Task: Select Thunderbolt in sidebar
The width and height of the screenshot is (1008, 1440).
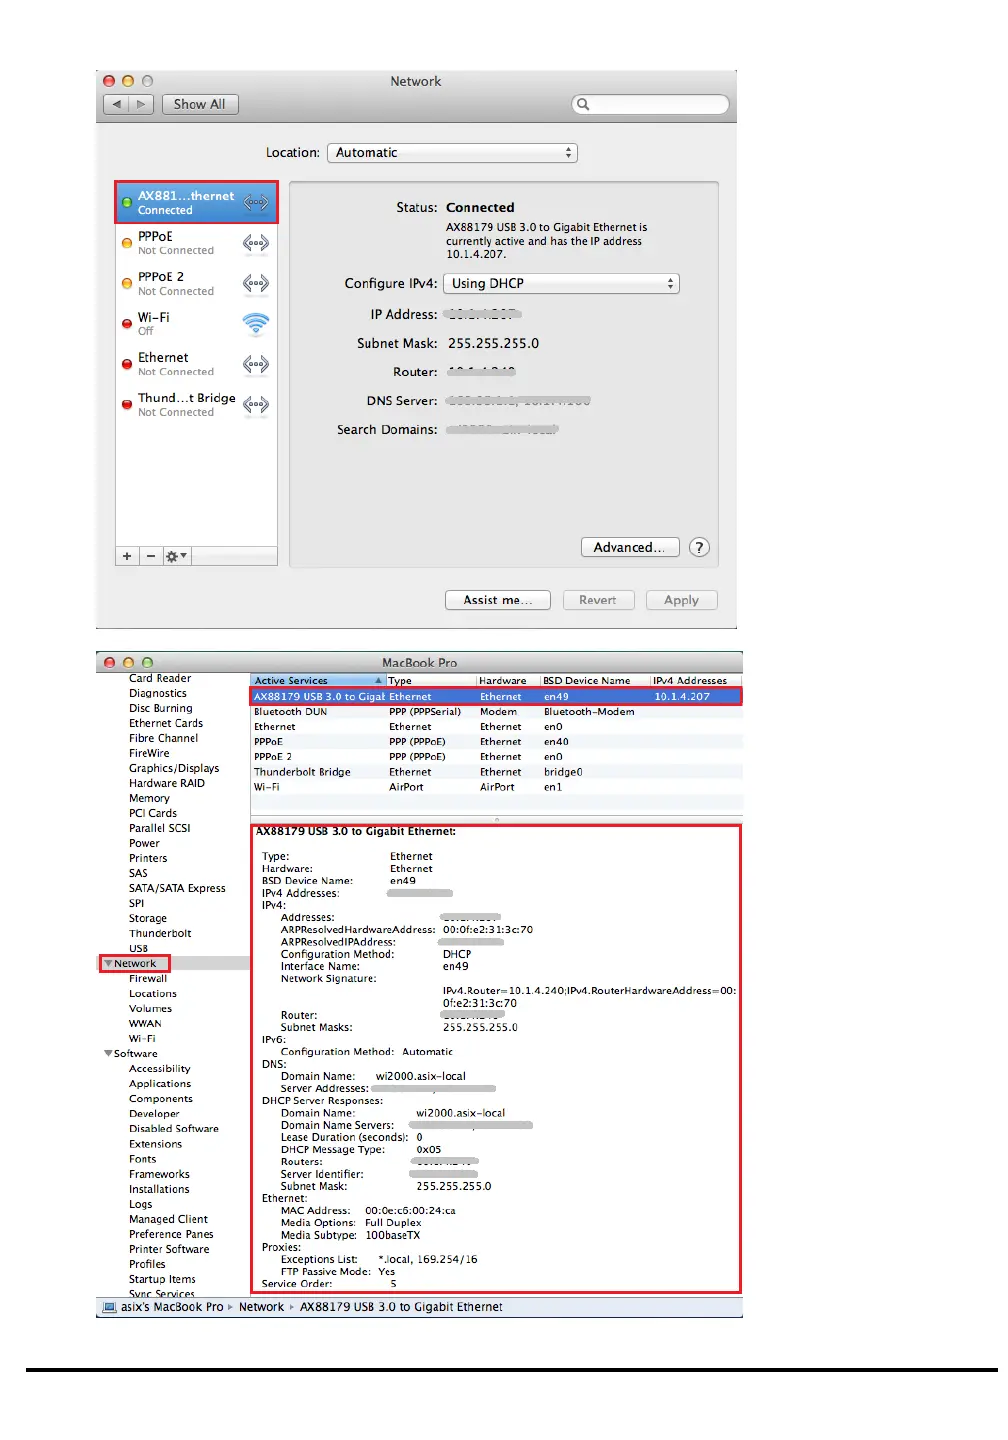Action: (160, 933)
